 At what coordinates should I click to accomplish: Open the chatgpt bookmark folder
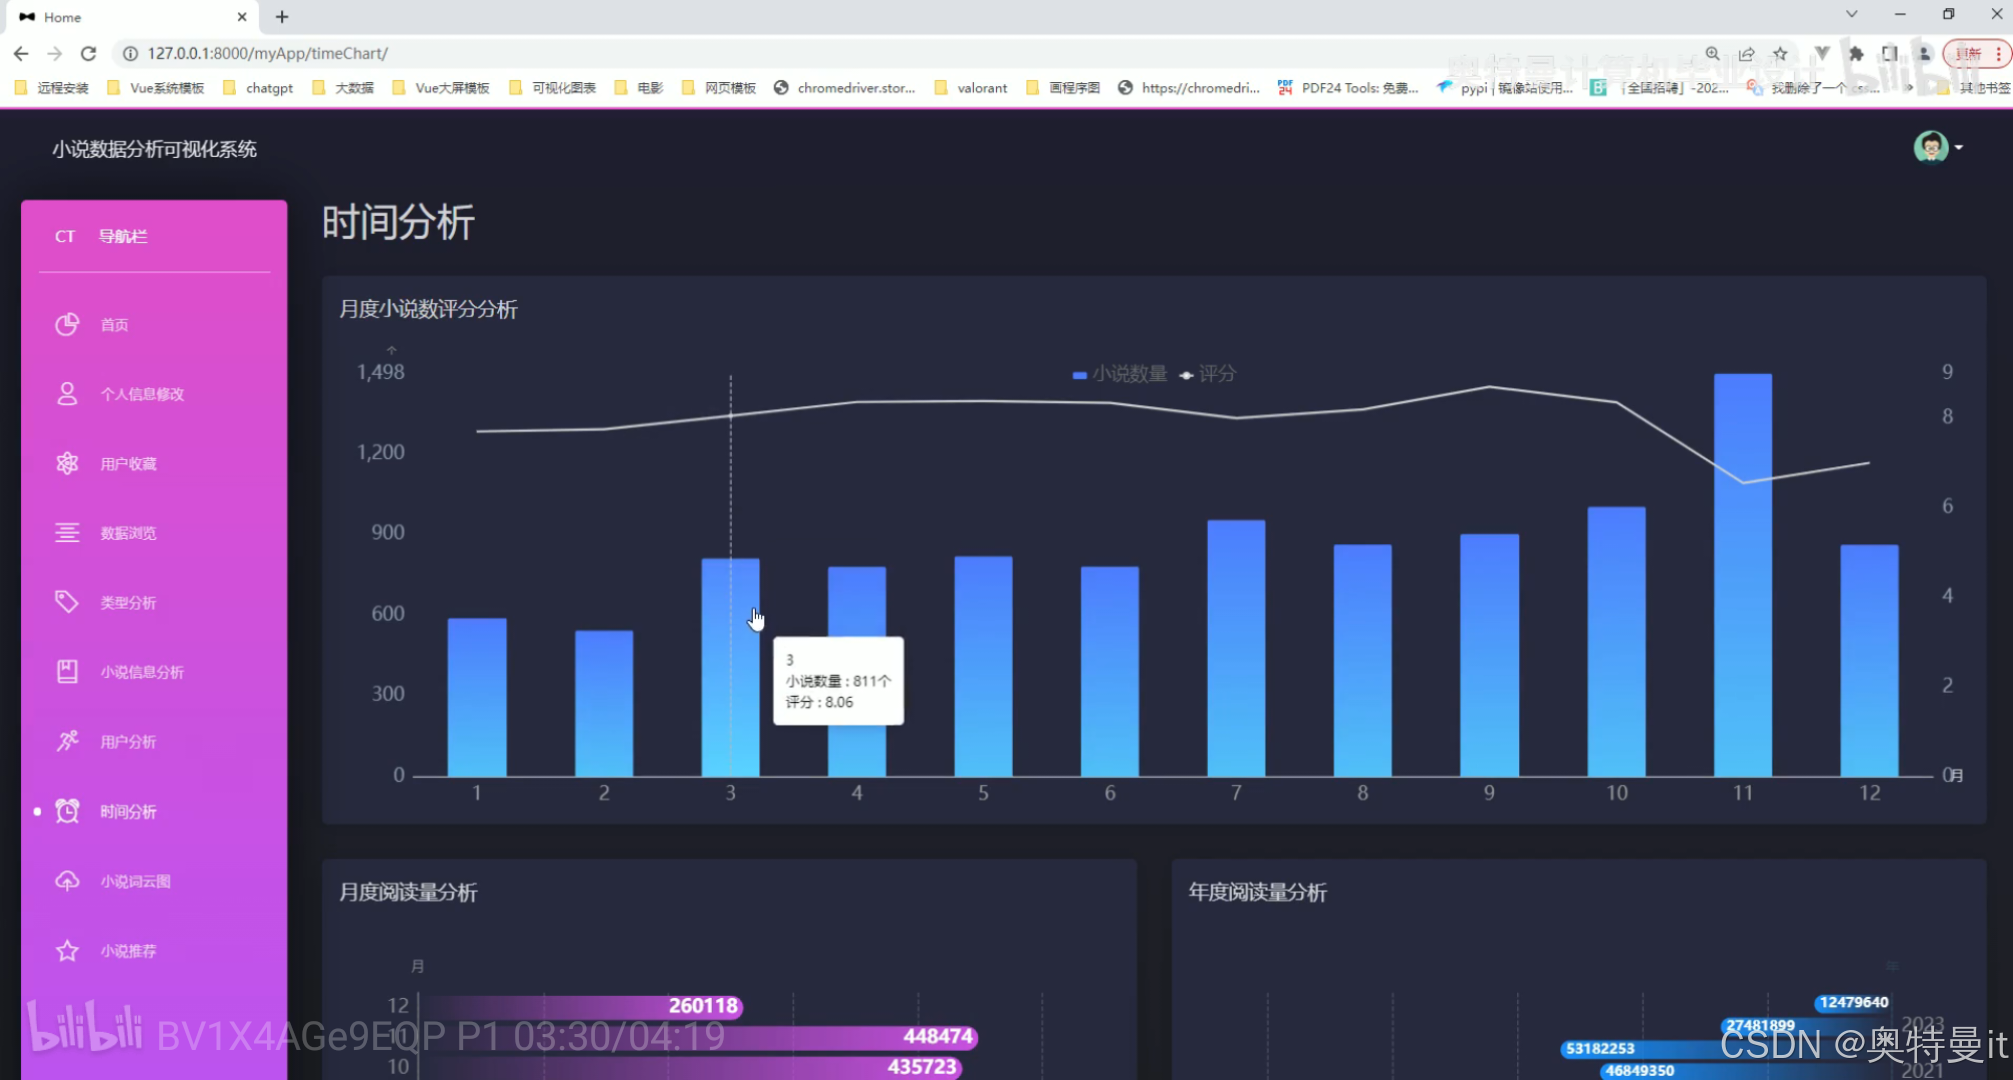[x=268, y=88]
